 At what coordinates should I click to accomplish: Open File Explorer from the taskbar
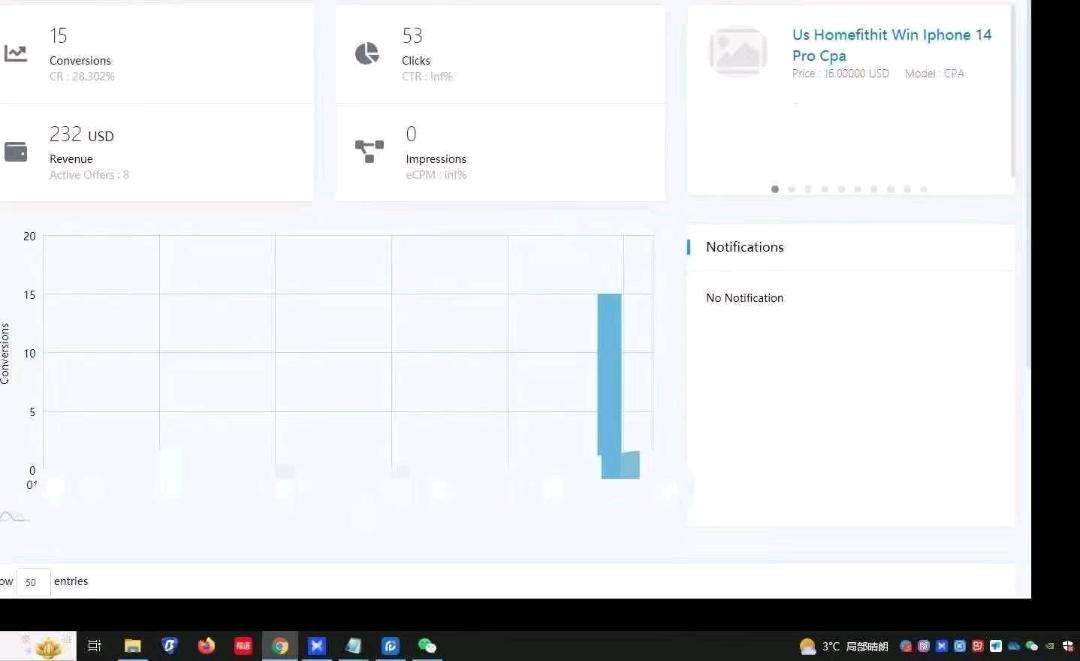pos(132,646)
